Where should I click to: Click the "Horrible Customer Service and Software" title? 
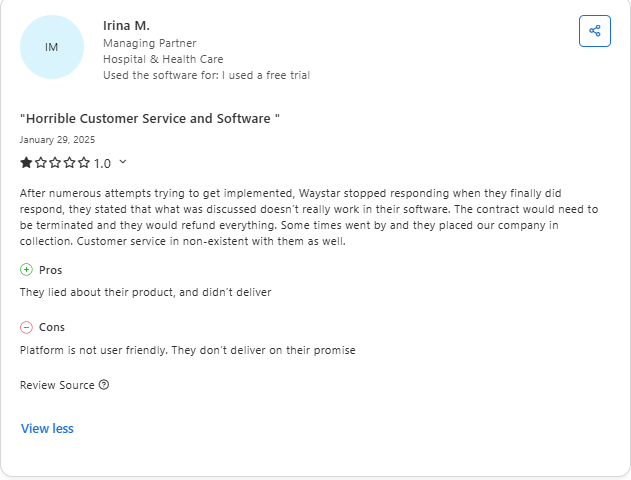click(x=150, y=118)
